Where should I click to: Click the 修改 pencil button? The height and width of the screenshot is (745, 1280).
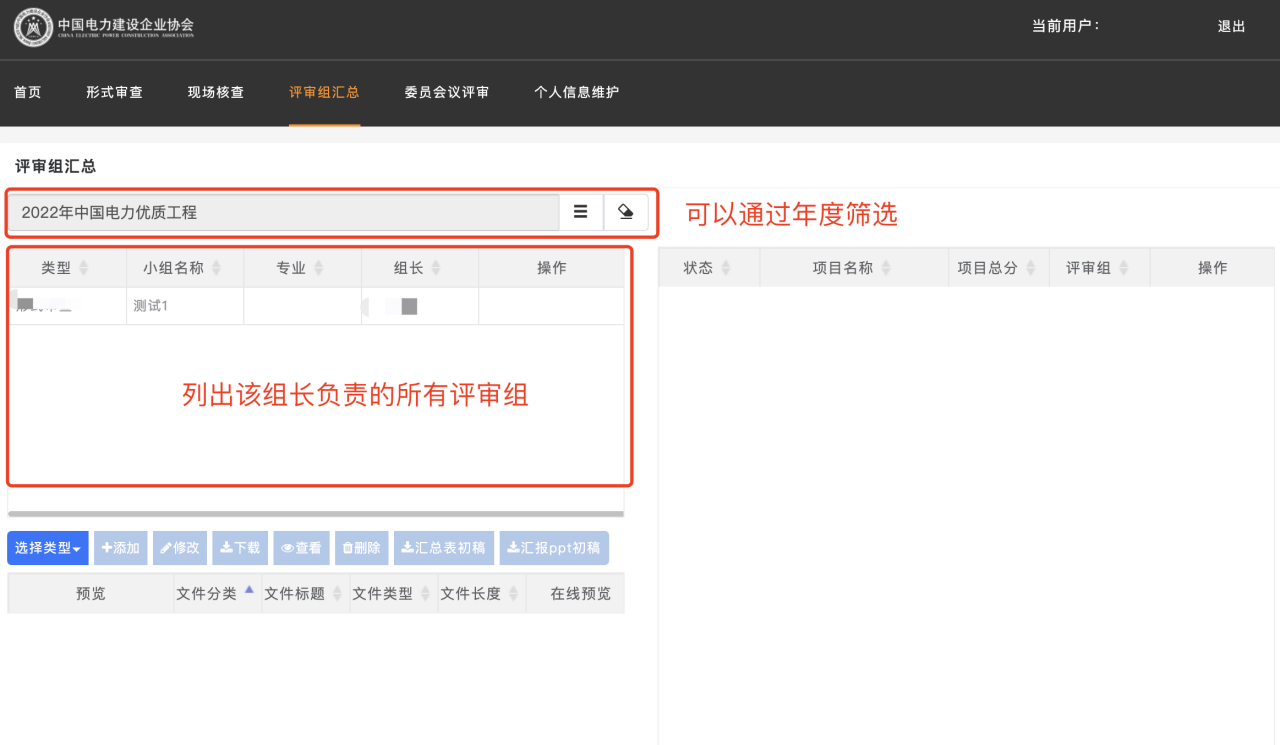click(x=180, y=548)
